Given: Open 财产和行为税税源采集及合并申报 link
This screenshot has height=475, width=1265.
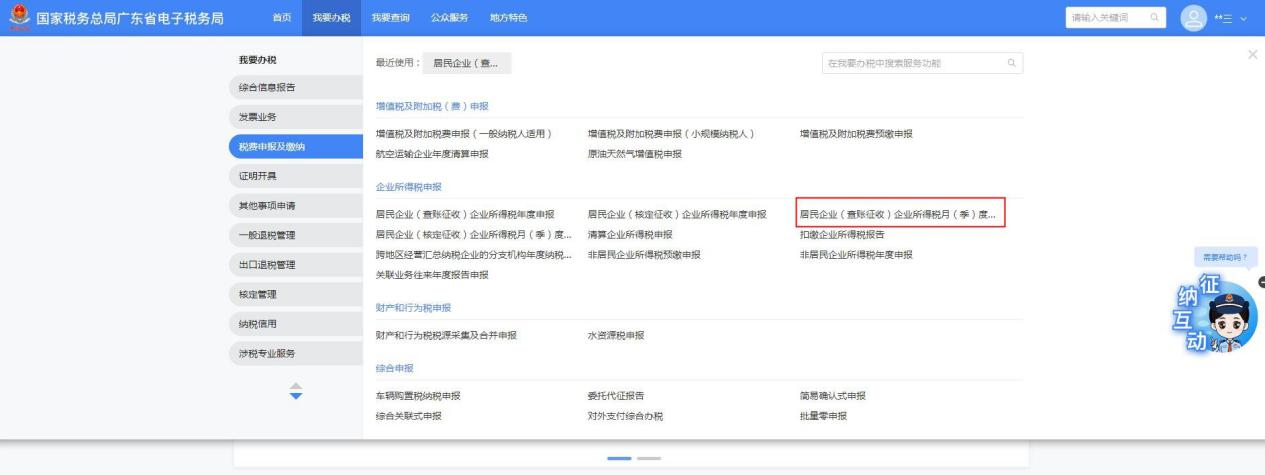Looking at the screenshot, I should point(446,335).
